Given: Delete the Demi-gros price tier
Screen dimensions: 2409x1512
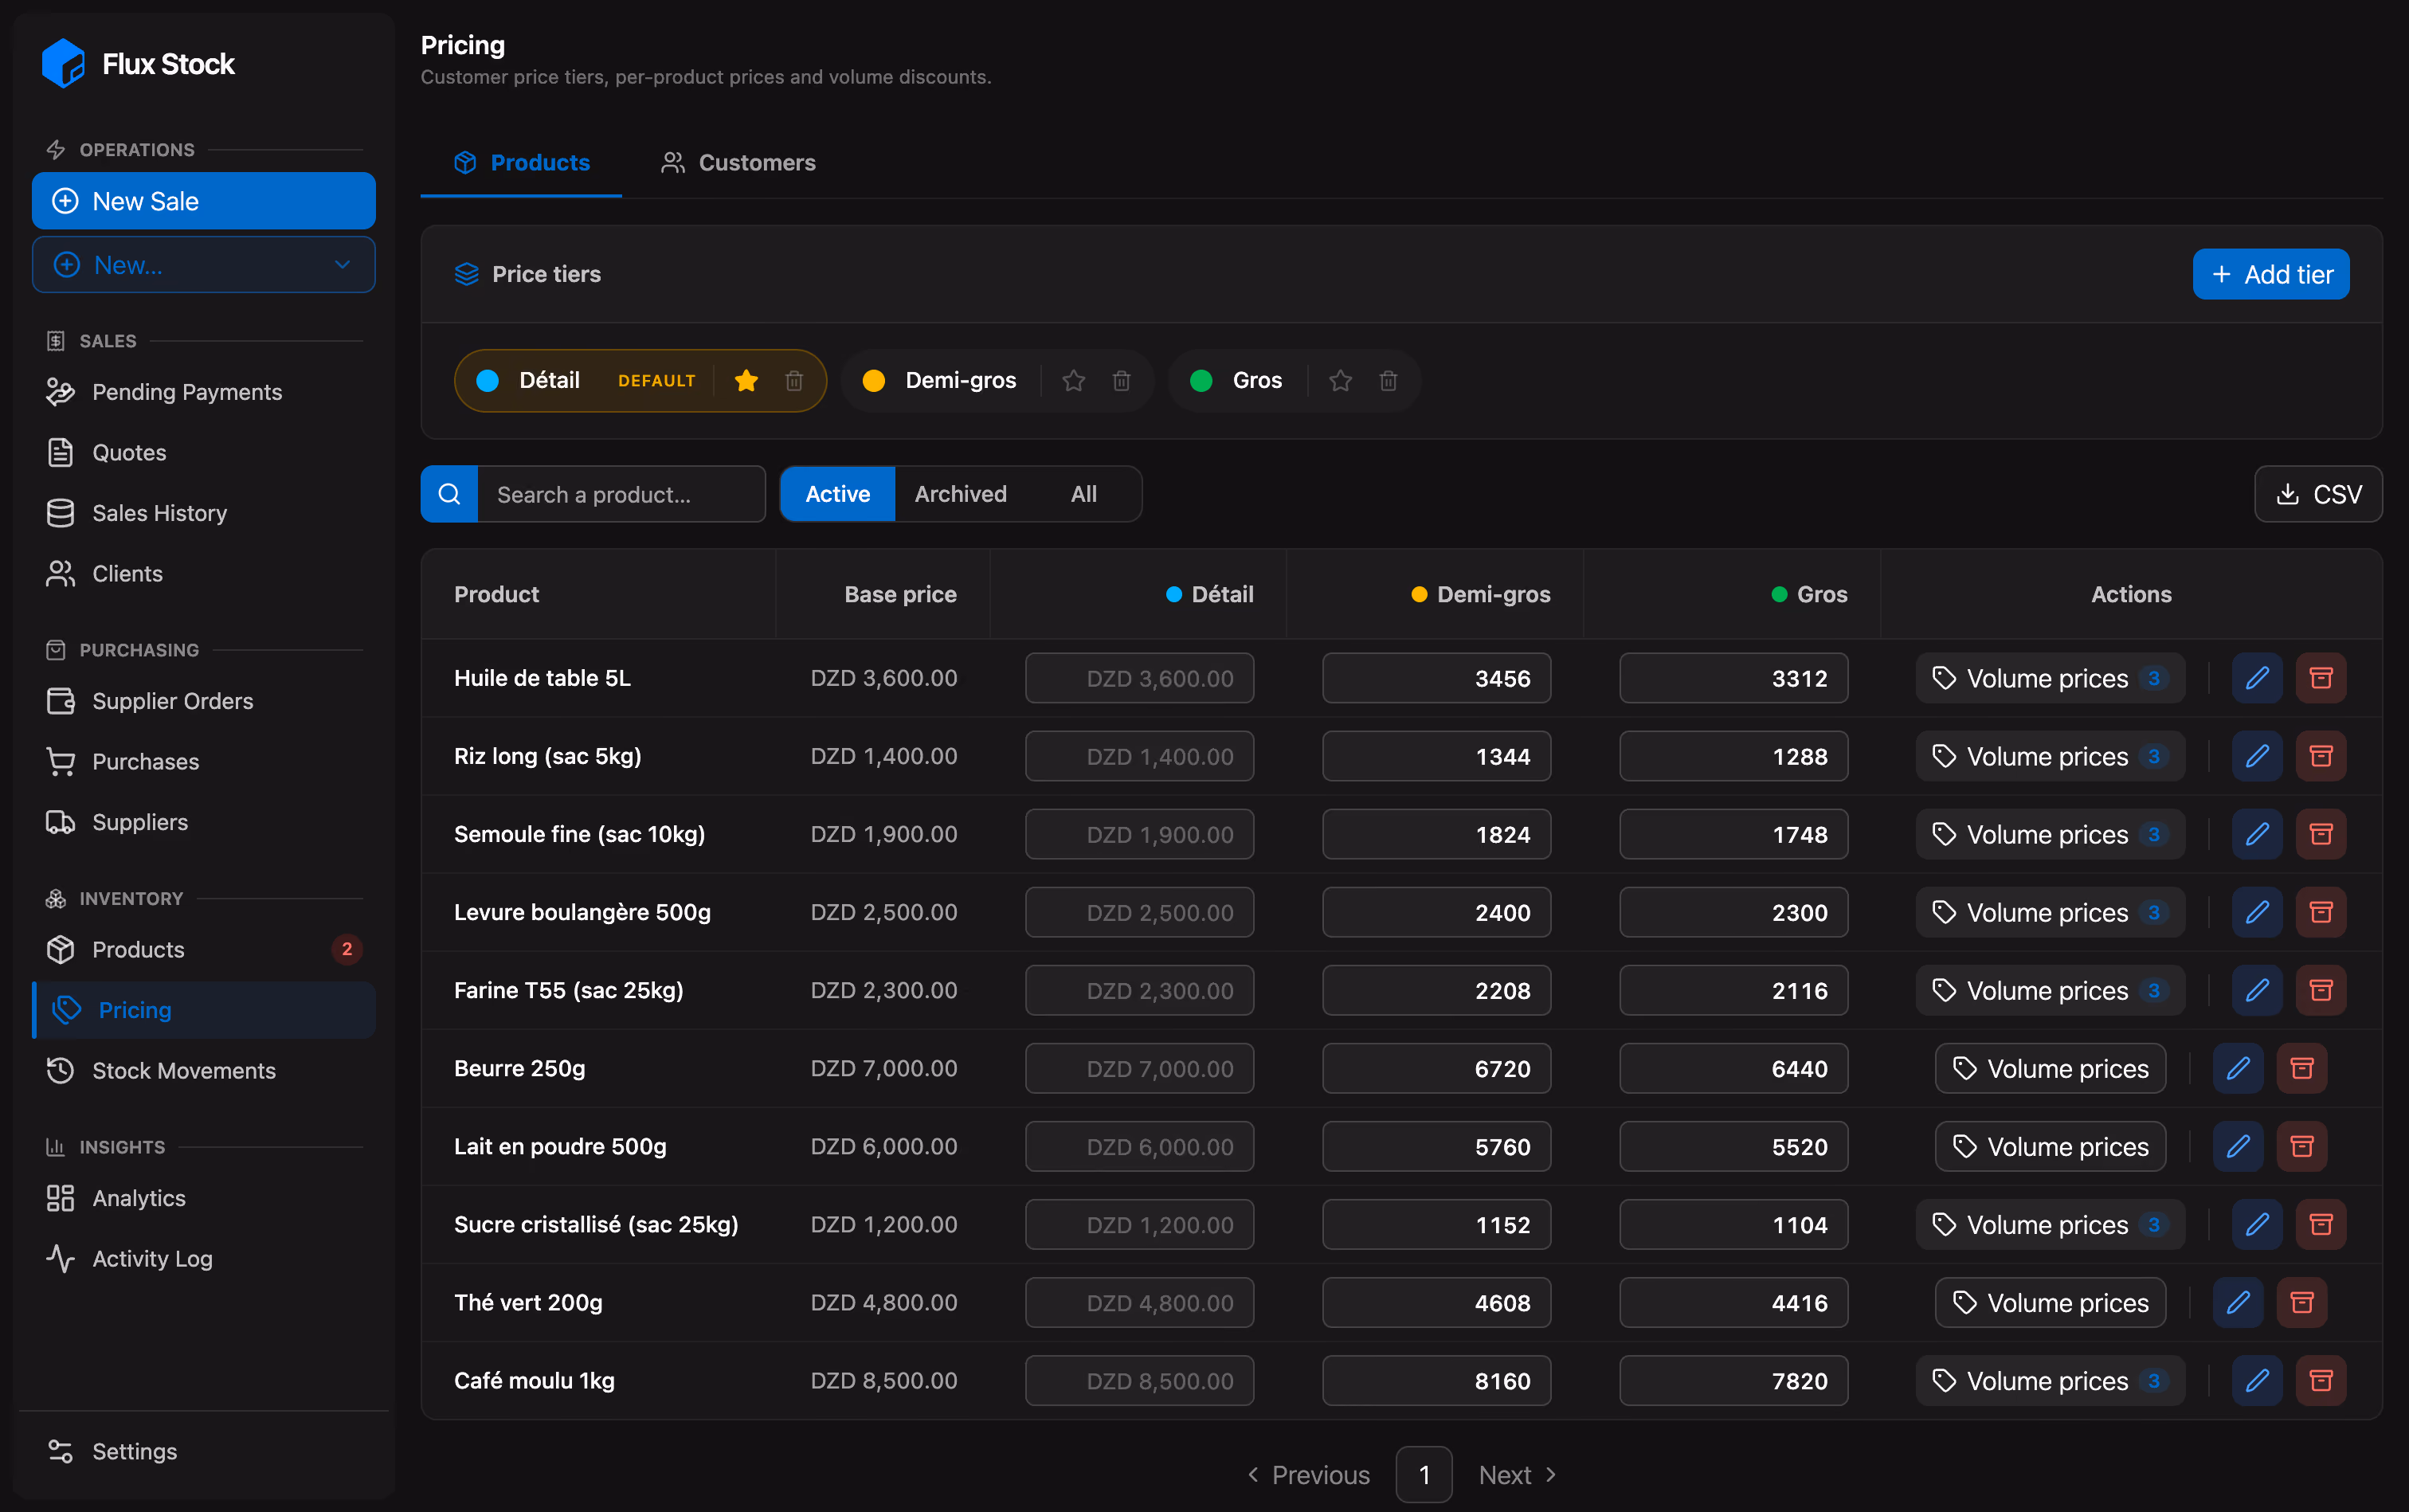Looking at the screenshot, I should point(1121,380).
